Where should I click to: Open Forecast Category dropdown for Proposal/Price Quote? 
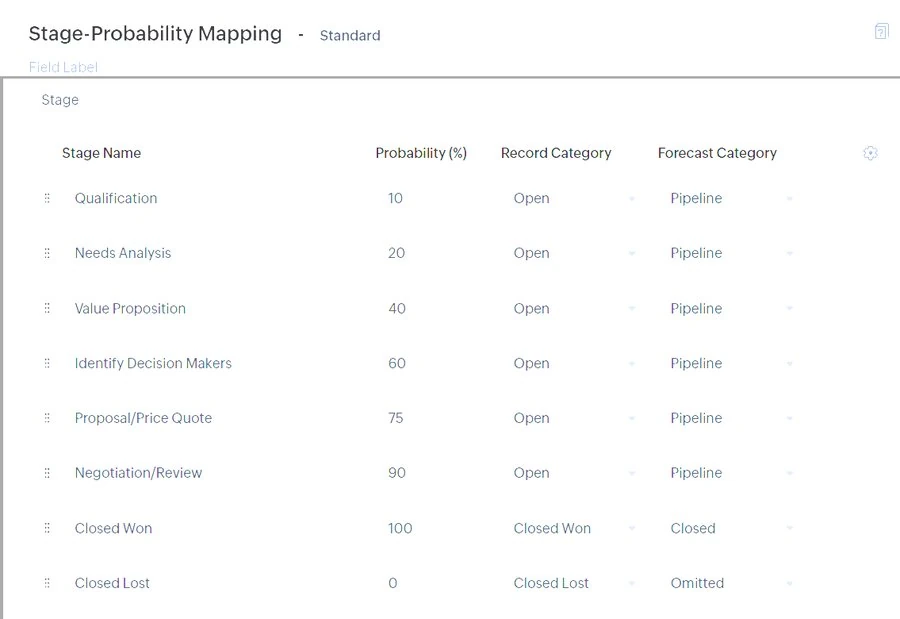click(731, 418)
